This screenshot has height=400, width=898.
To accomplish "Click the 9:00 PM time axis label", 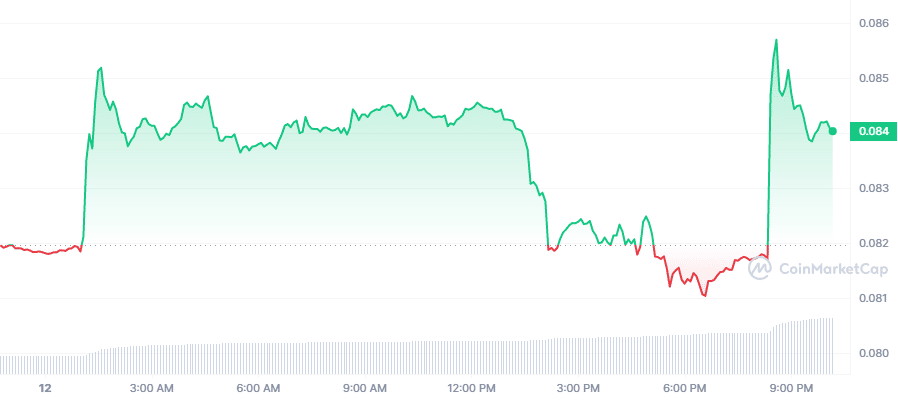I will pyautogui.click(x=790, y=387).
